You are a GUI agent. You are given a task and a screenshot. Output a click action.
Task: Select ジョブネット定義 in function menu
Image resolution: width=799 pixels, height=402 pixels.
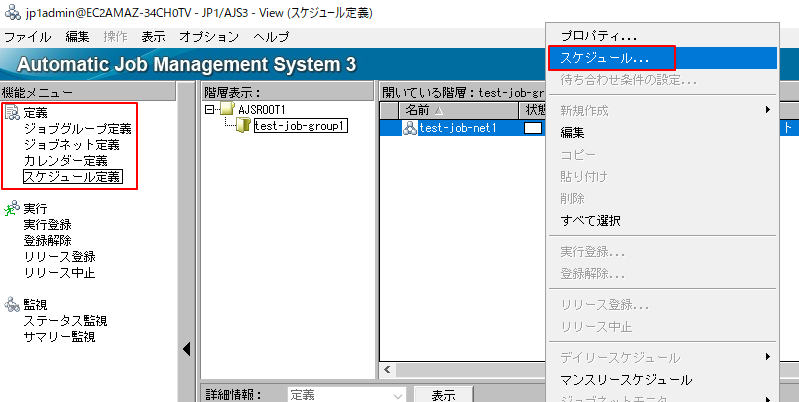pos(71,145)
